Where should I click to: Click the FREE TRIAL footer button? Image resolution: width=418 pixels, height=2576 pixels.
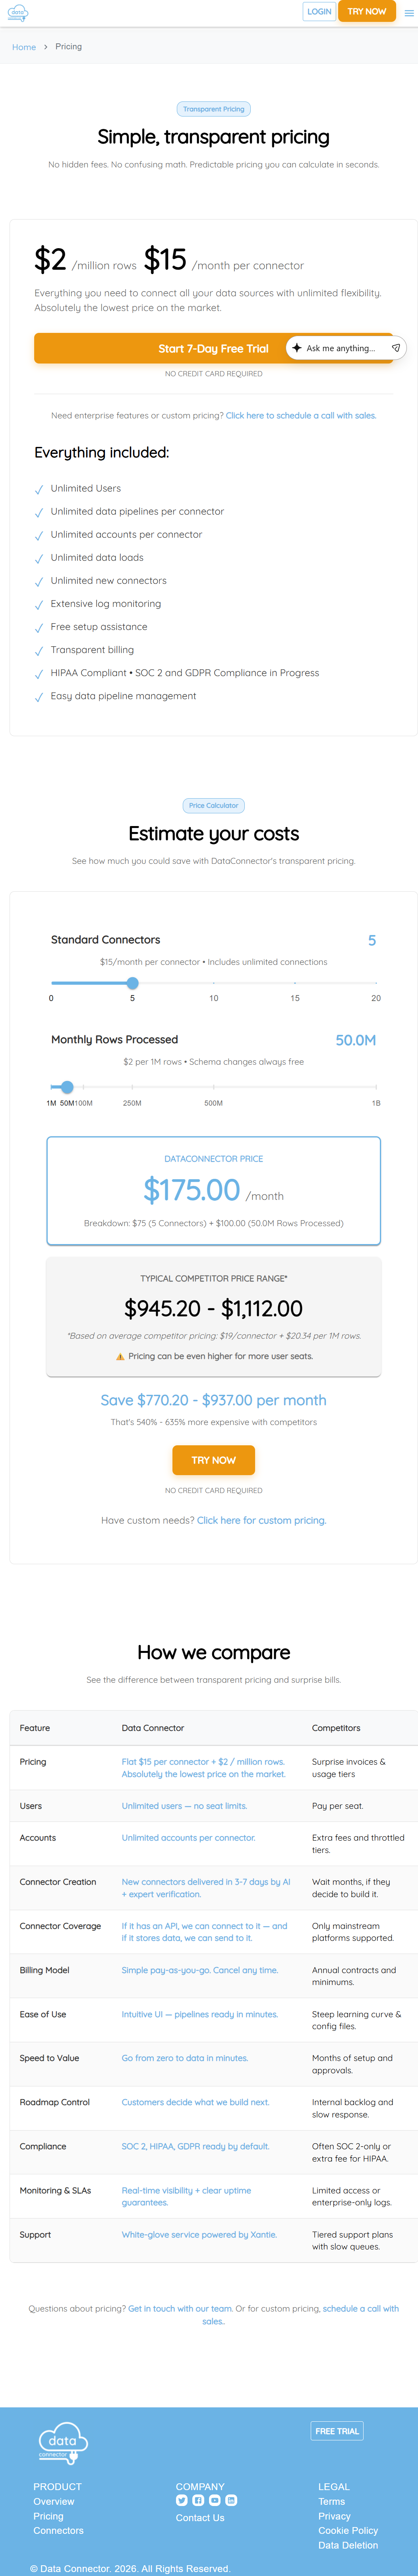point(337,2431)
